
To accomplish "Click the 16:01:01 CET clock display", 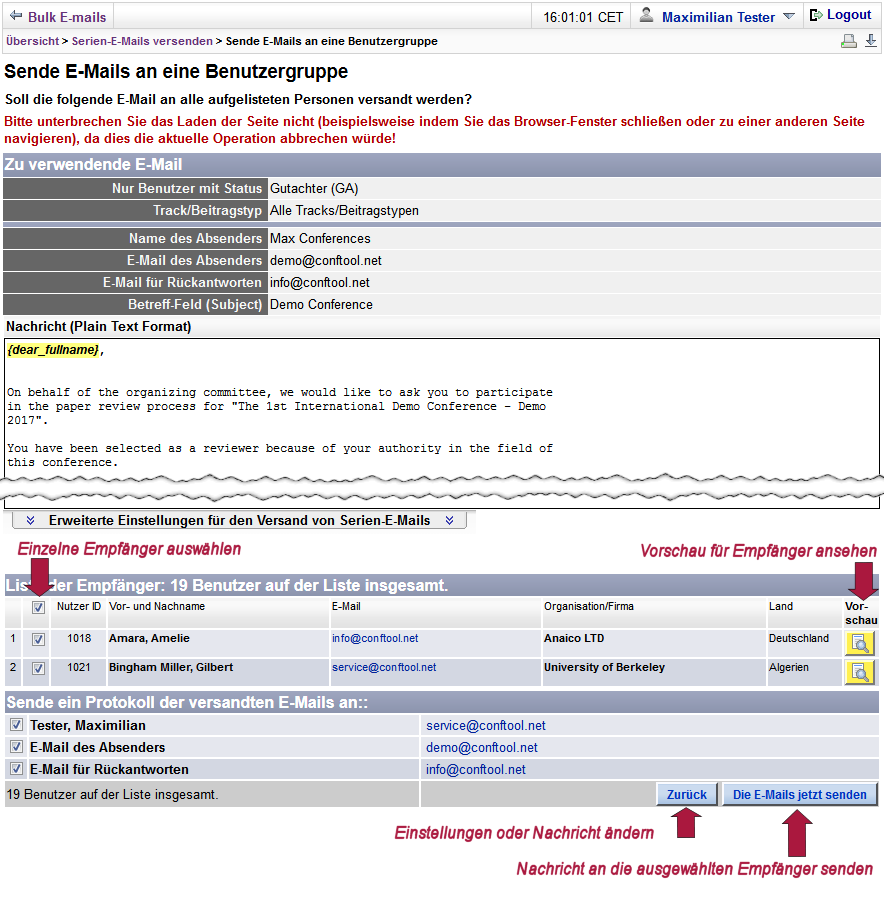I will point(583,17).
